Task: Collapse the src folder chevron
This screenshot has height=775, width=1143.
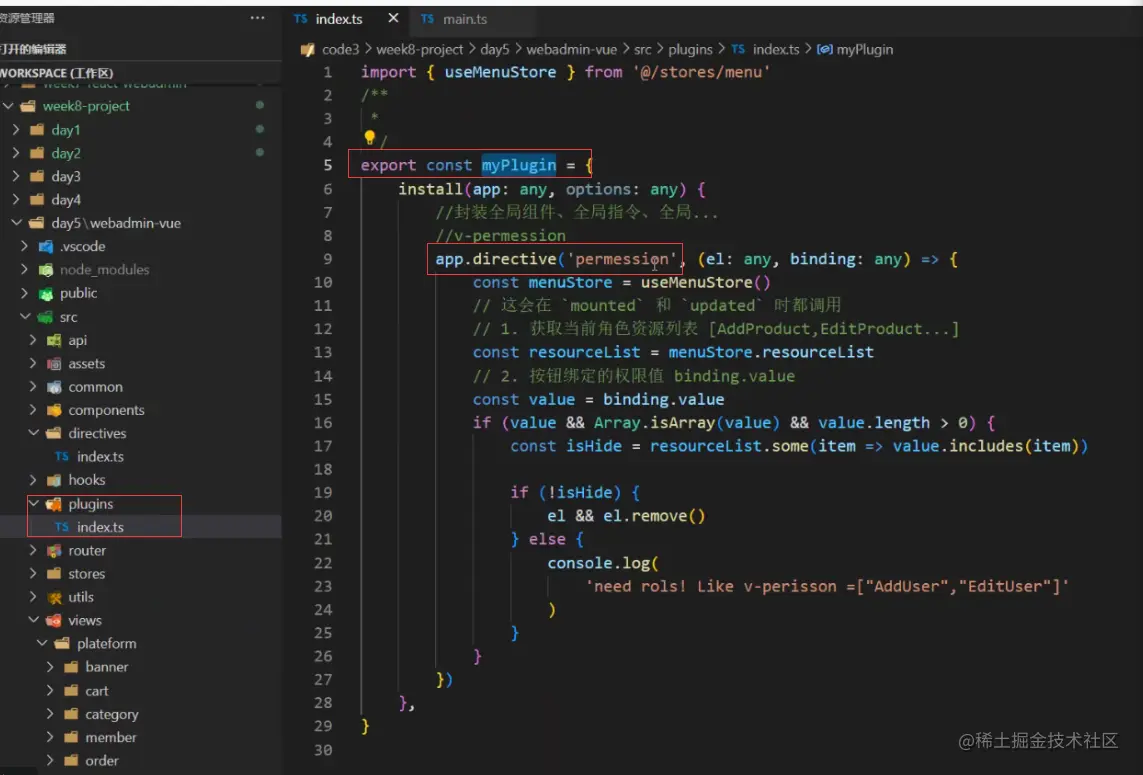Action: [x=25, y=317]
